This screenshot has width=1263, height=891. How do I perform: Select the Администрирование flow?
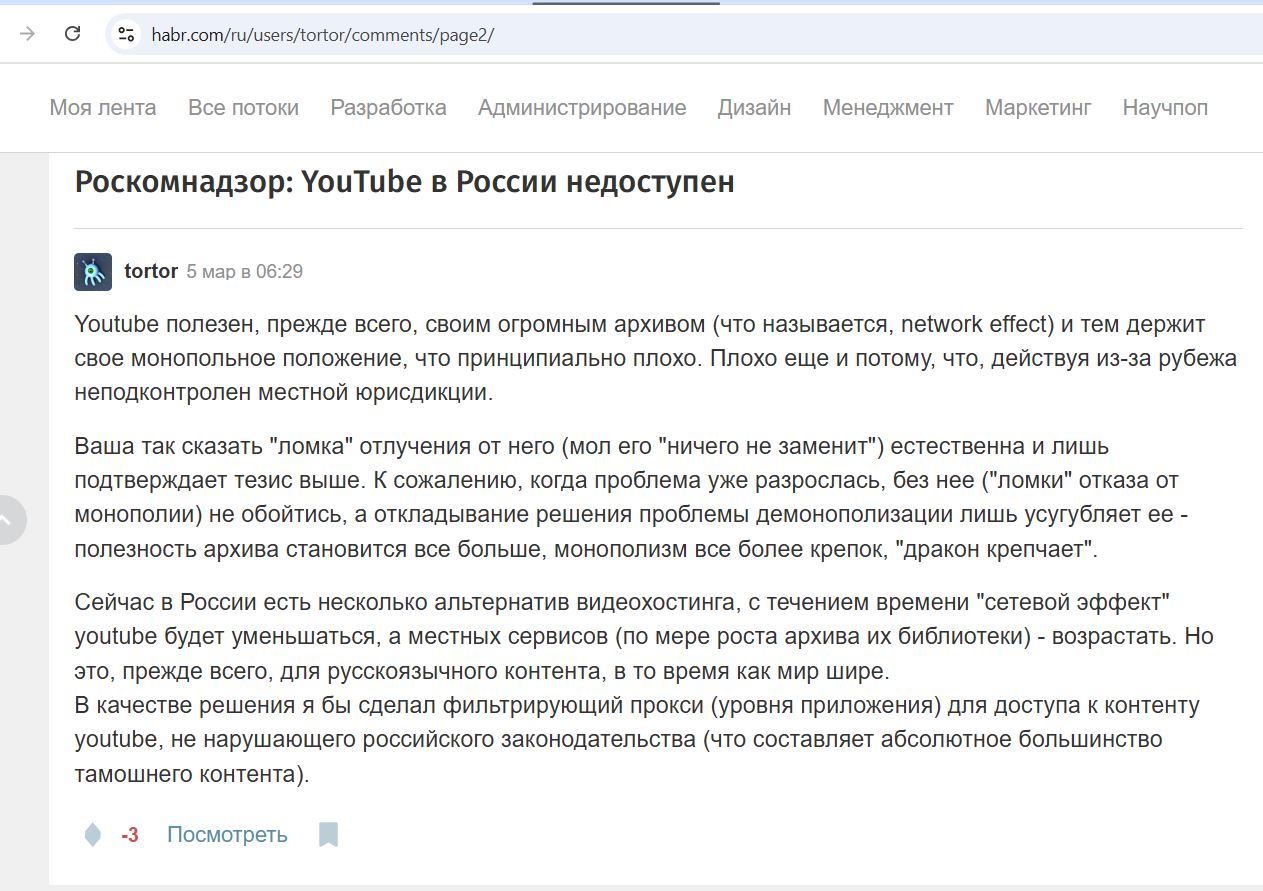pyautogui.click(x=582, y=107)
